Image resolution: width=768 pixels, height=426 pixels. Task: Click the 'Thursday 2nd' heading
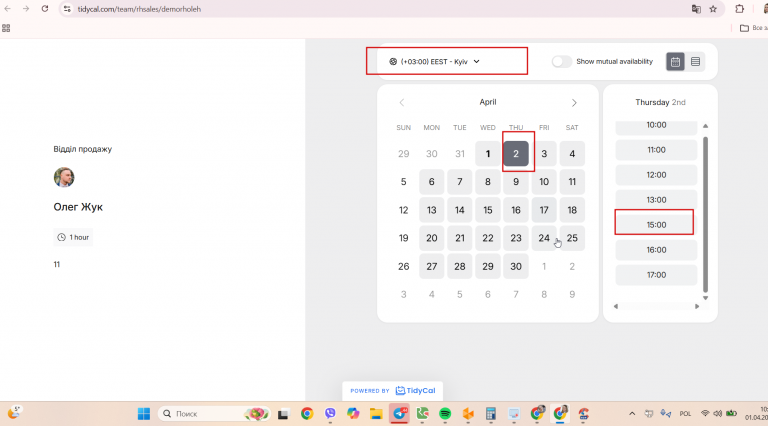coord(660,102)
